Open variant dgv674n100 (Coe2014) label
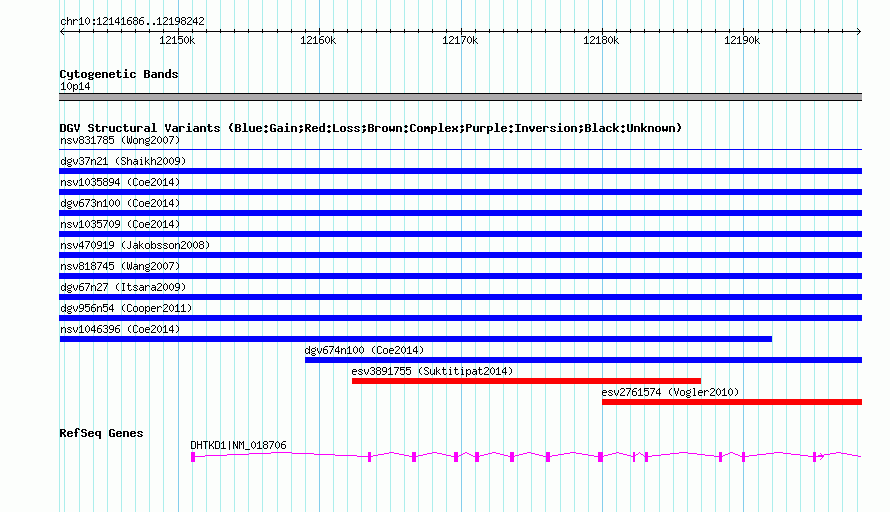 coord(364,350)
